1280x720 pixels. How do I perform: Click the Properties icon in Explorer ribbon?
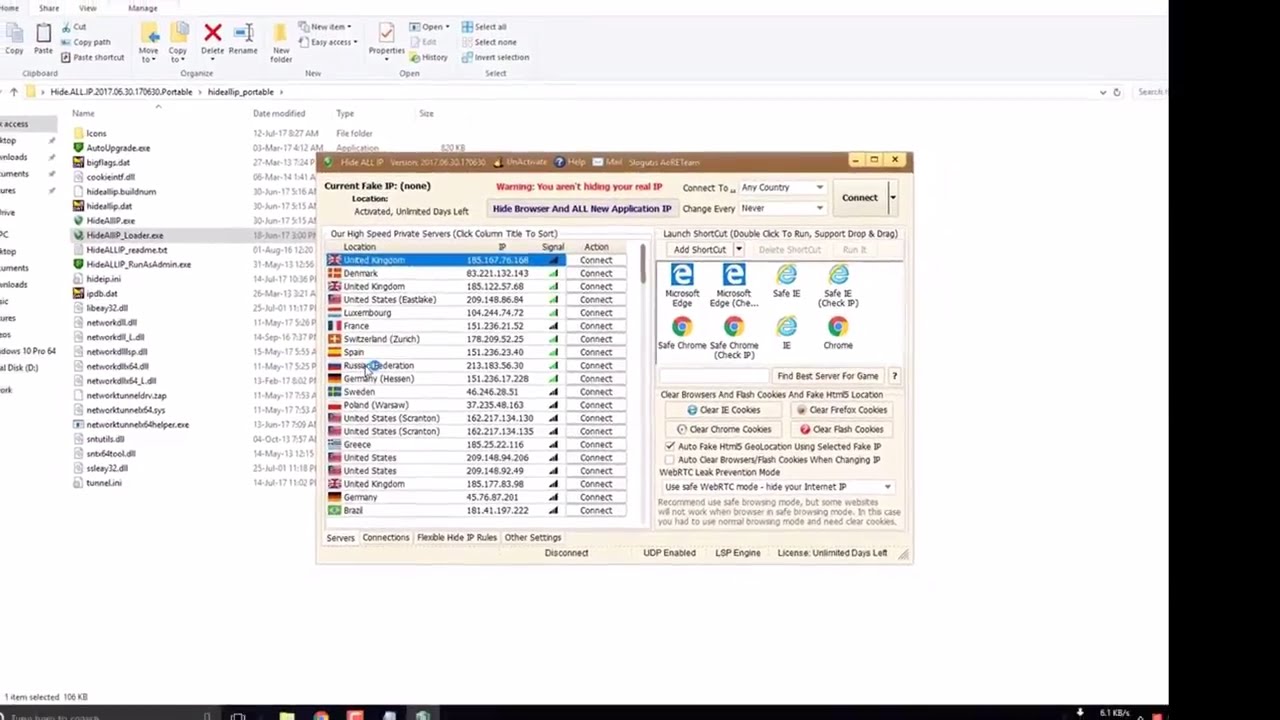pos(386,39)
